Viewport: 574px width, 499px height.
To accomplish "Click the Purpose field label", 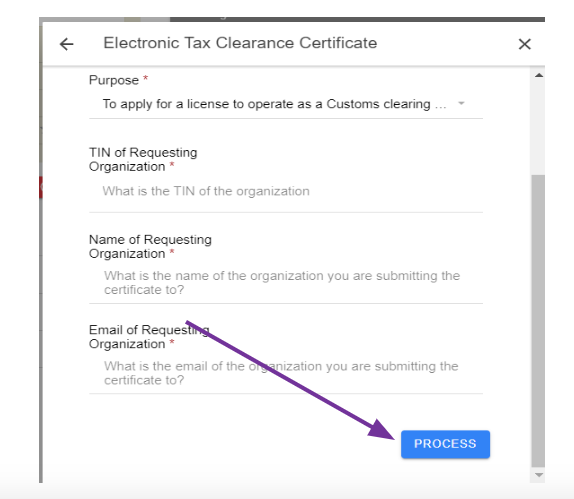I will coord(114,80).
